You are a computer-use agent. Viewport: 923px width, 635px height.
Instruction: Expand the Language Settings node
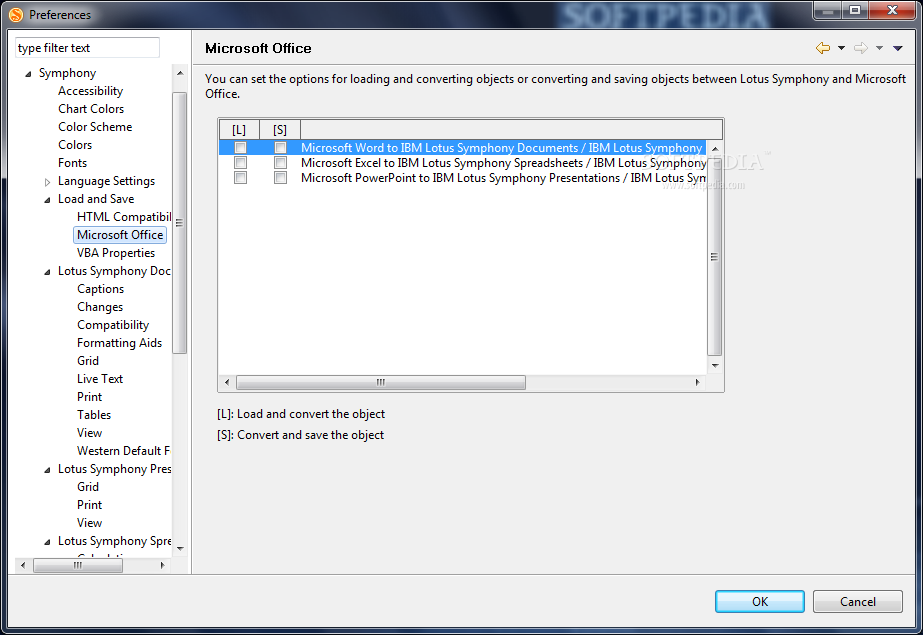(x=48, y=182)
